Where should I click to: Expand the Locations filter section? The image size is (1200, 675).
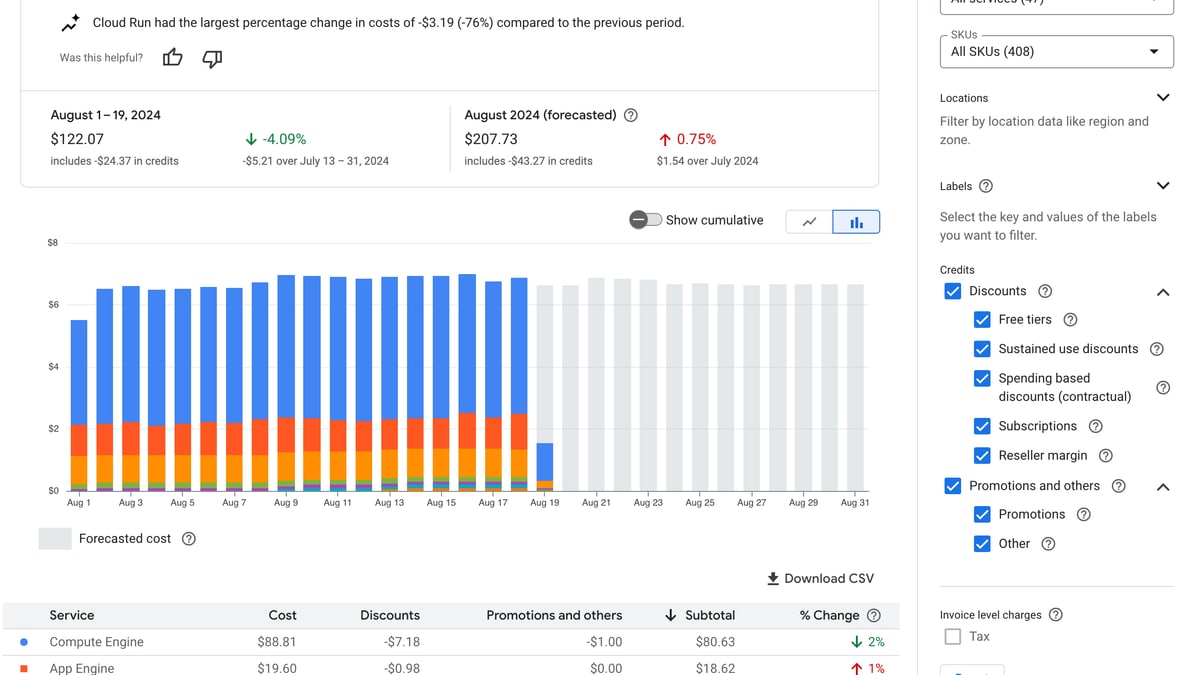(1163, 98)
